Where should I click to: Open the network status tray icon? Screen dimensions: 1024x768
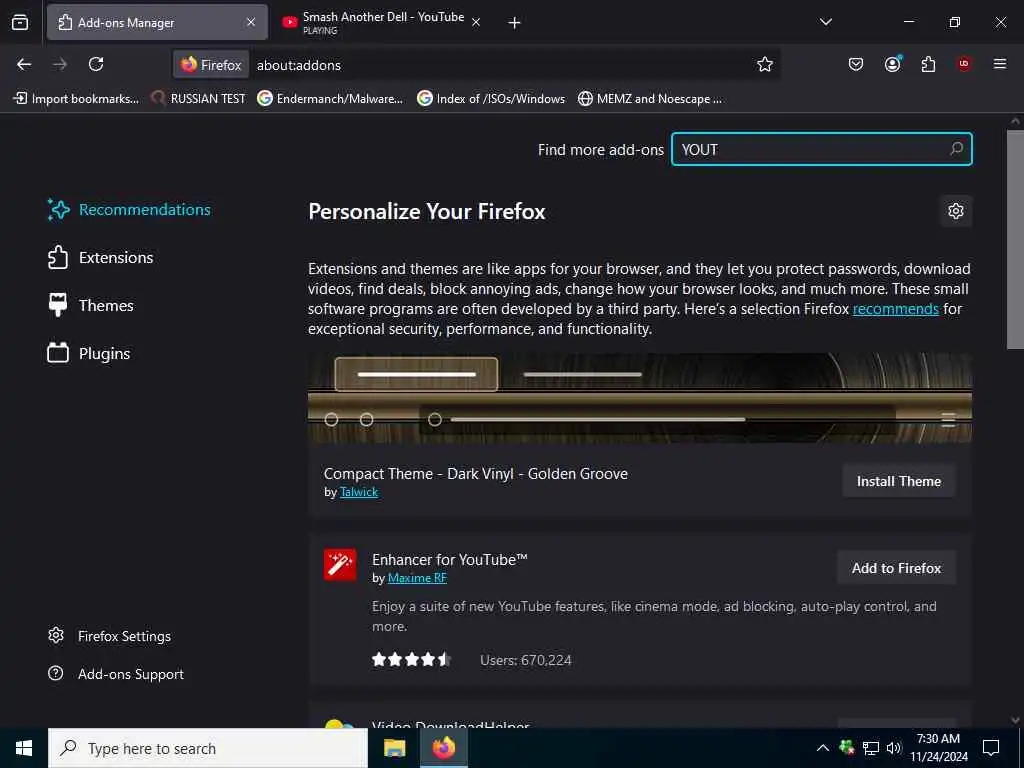[x=871, y=748]
